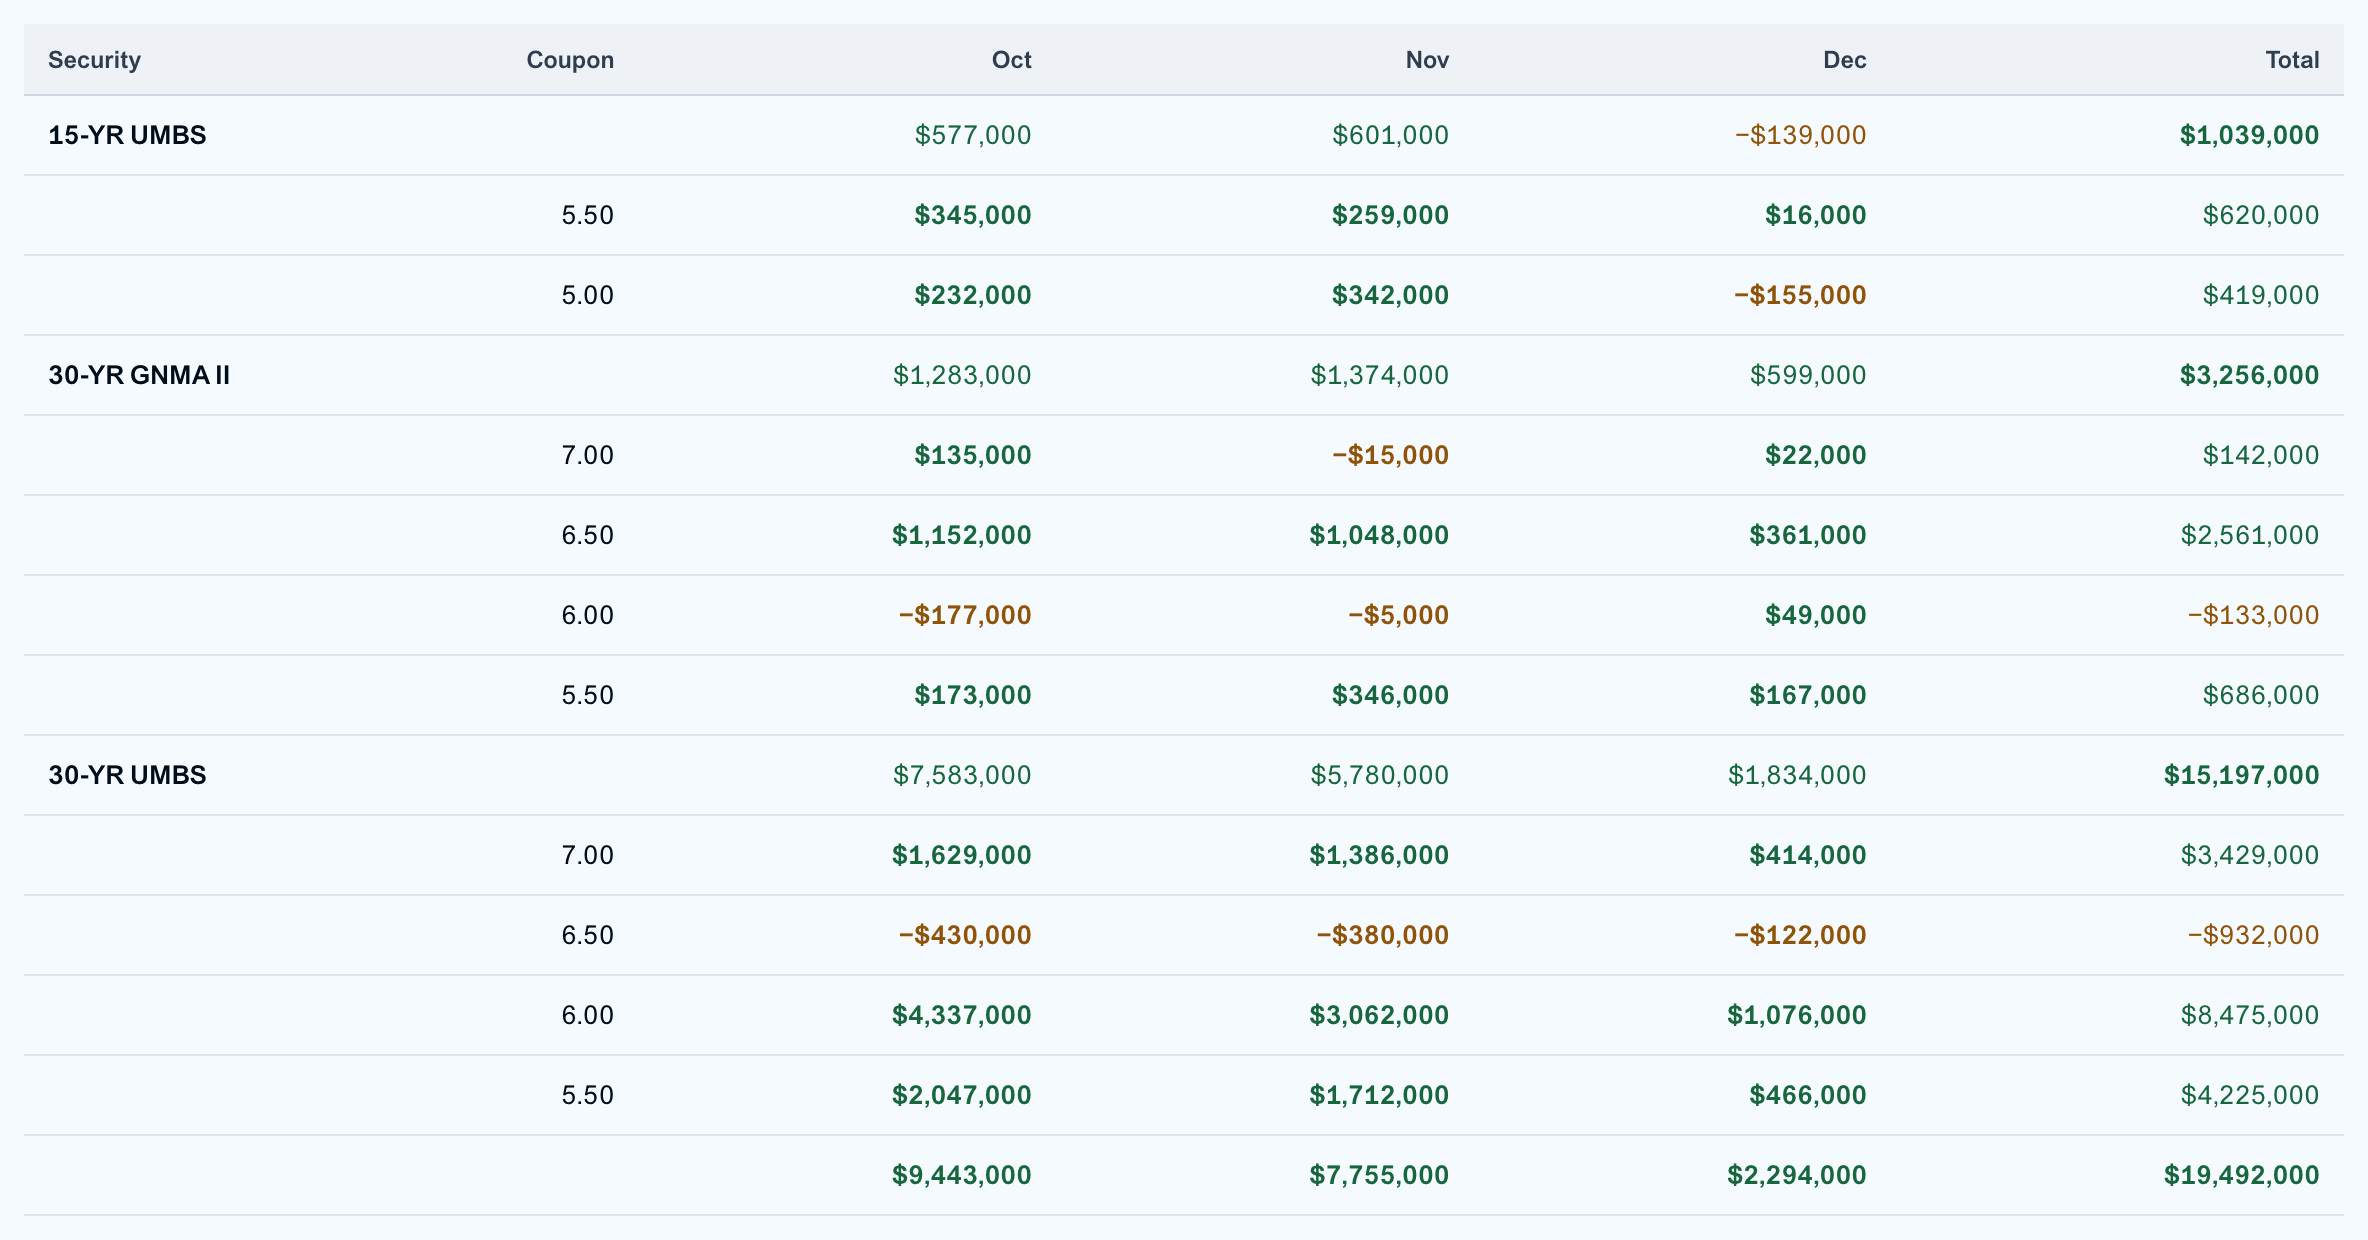Click the $7,755,000 Nov grand total
The height and width of the screenshot is (1240, 2368).
coord(1379,1175)
